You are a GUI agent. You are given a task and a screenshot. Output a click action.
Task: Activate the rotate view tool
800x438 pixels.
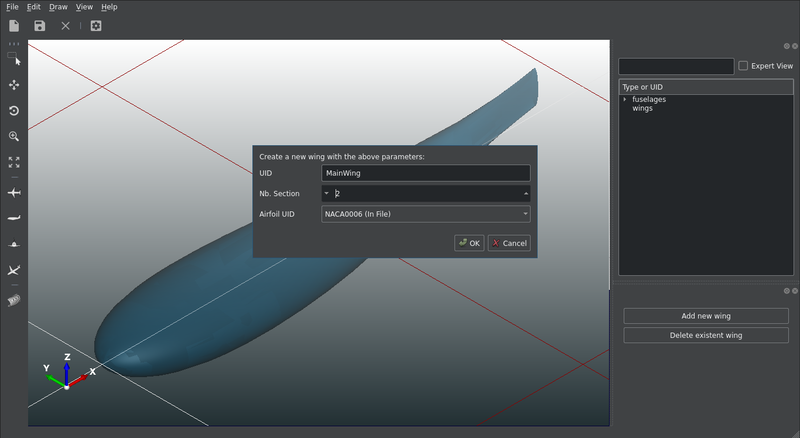point(14,111)
